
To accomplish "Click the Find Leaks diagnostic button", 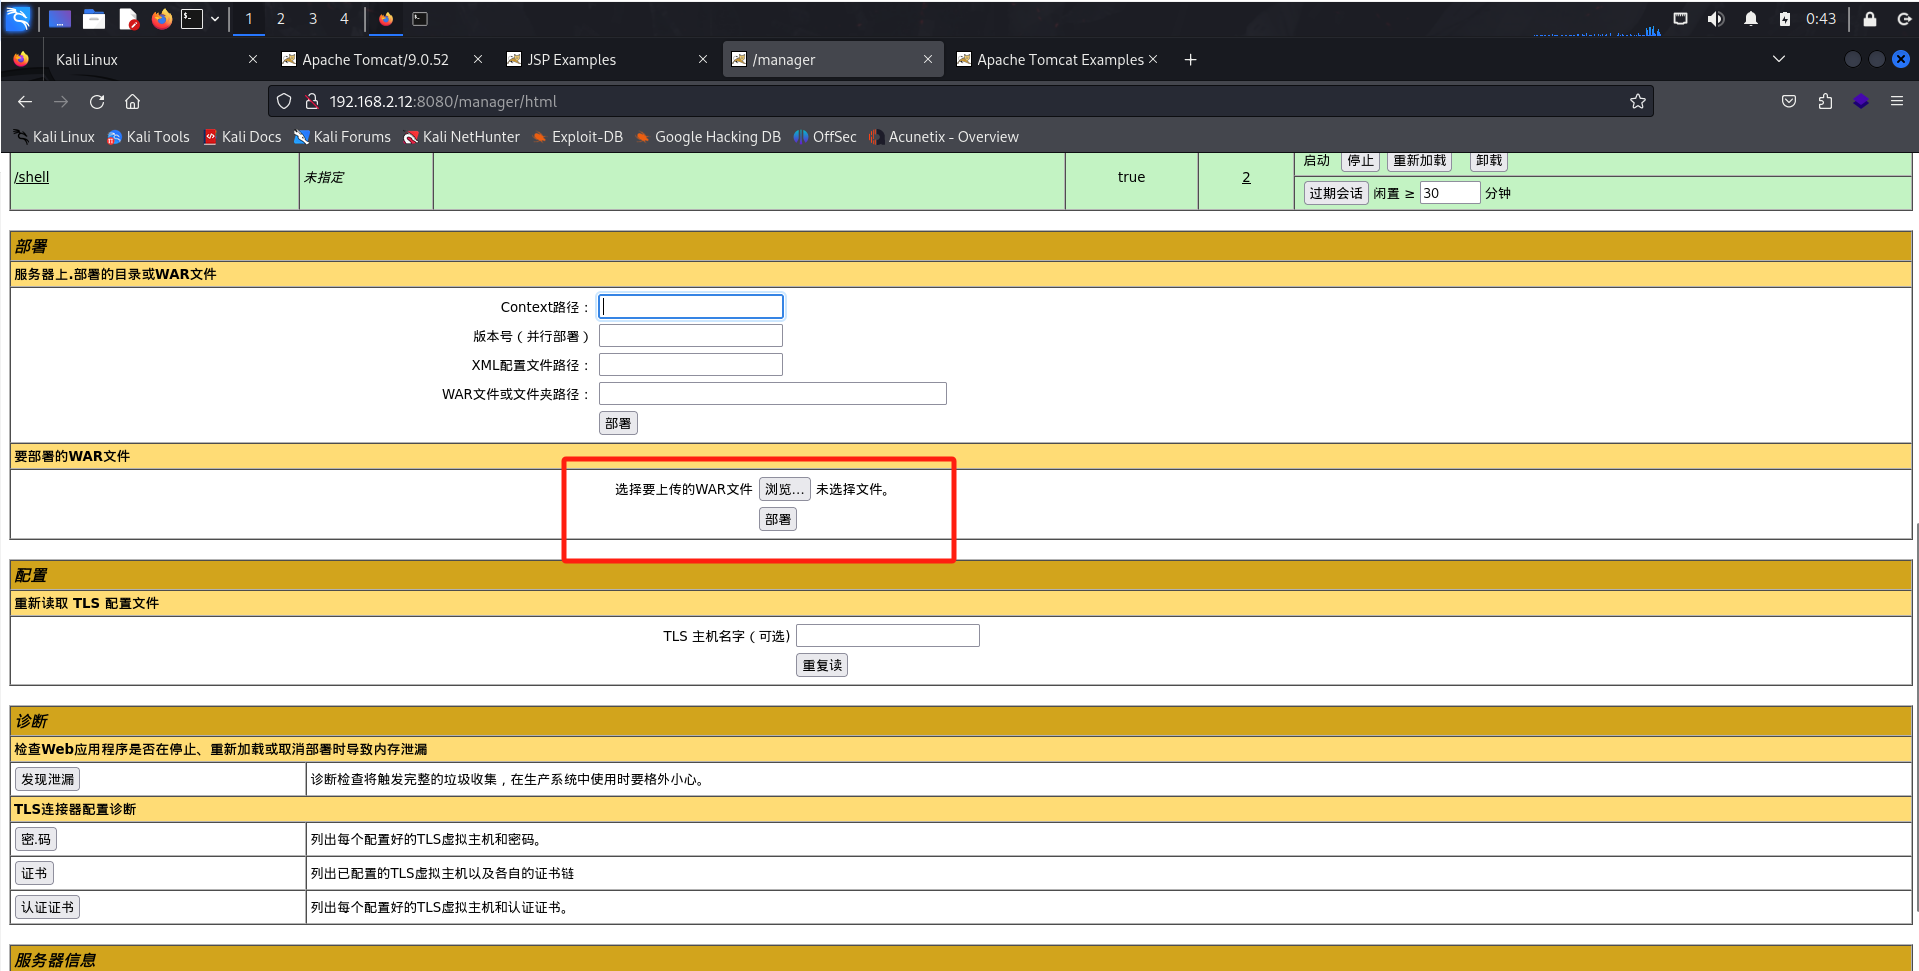I will 47,779.
